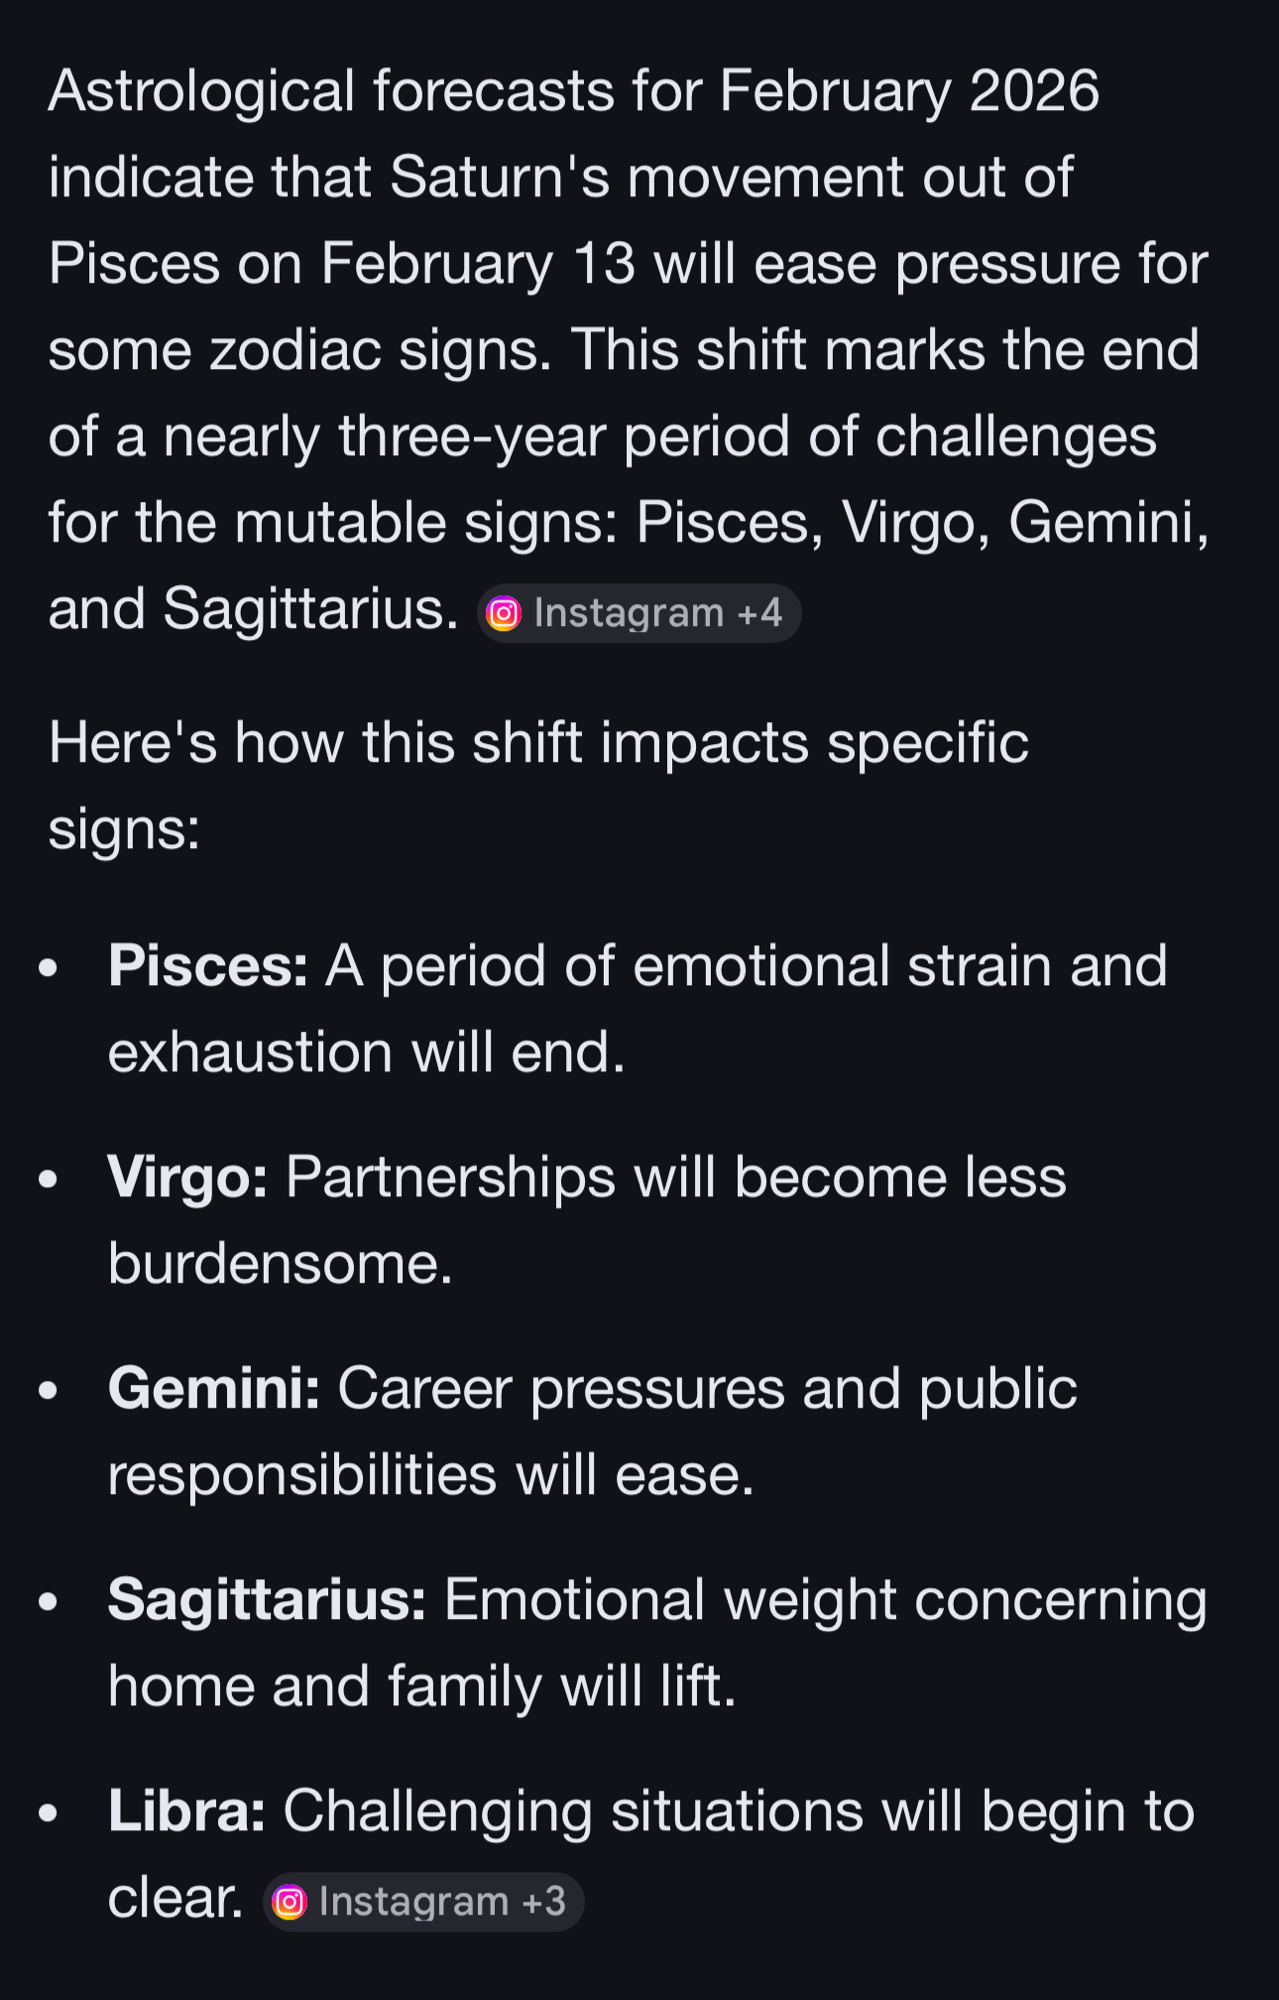Click the Instagram logo in the +4 source chip
This screenshot has width=1279, height=2000.
[x=503, y=613]
